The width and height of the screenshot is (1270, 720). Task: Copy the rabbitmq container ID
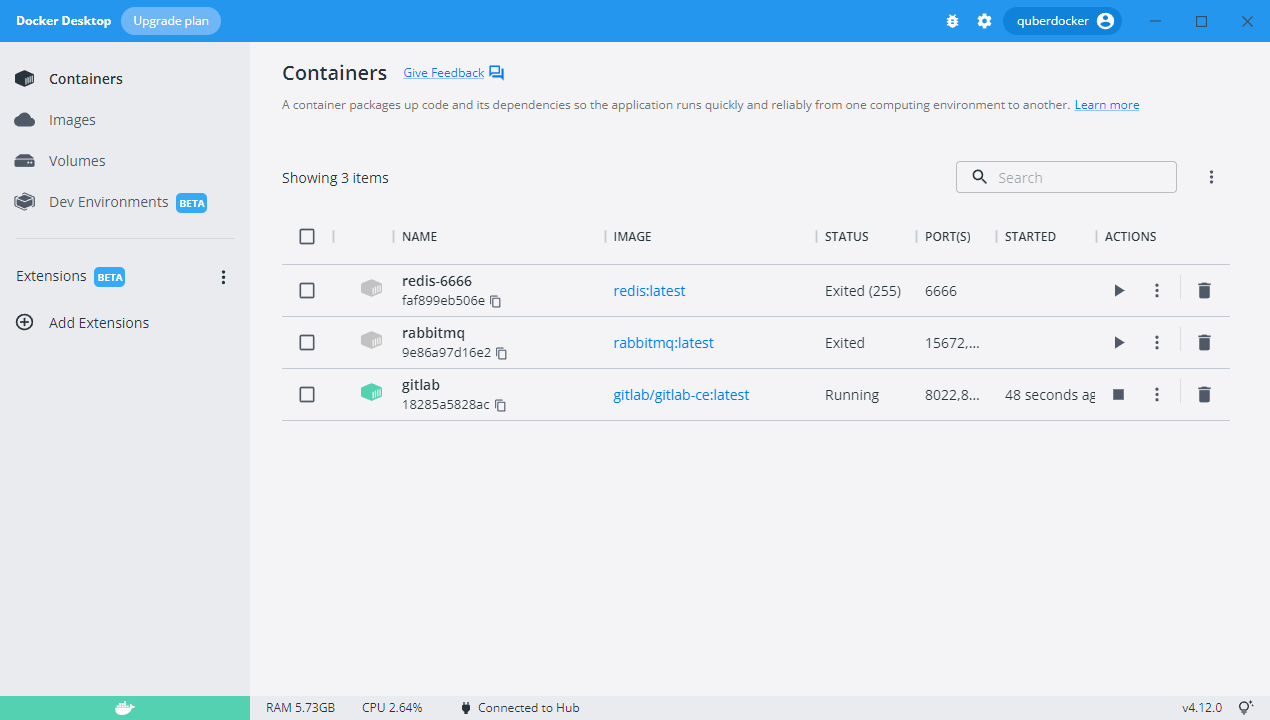point(502,353)
